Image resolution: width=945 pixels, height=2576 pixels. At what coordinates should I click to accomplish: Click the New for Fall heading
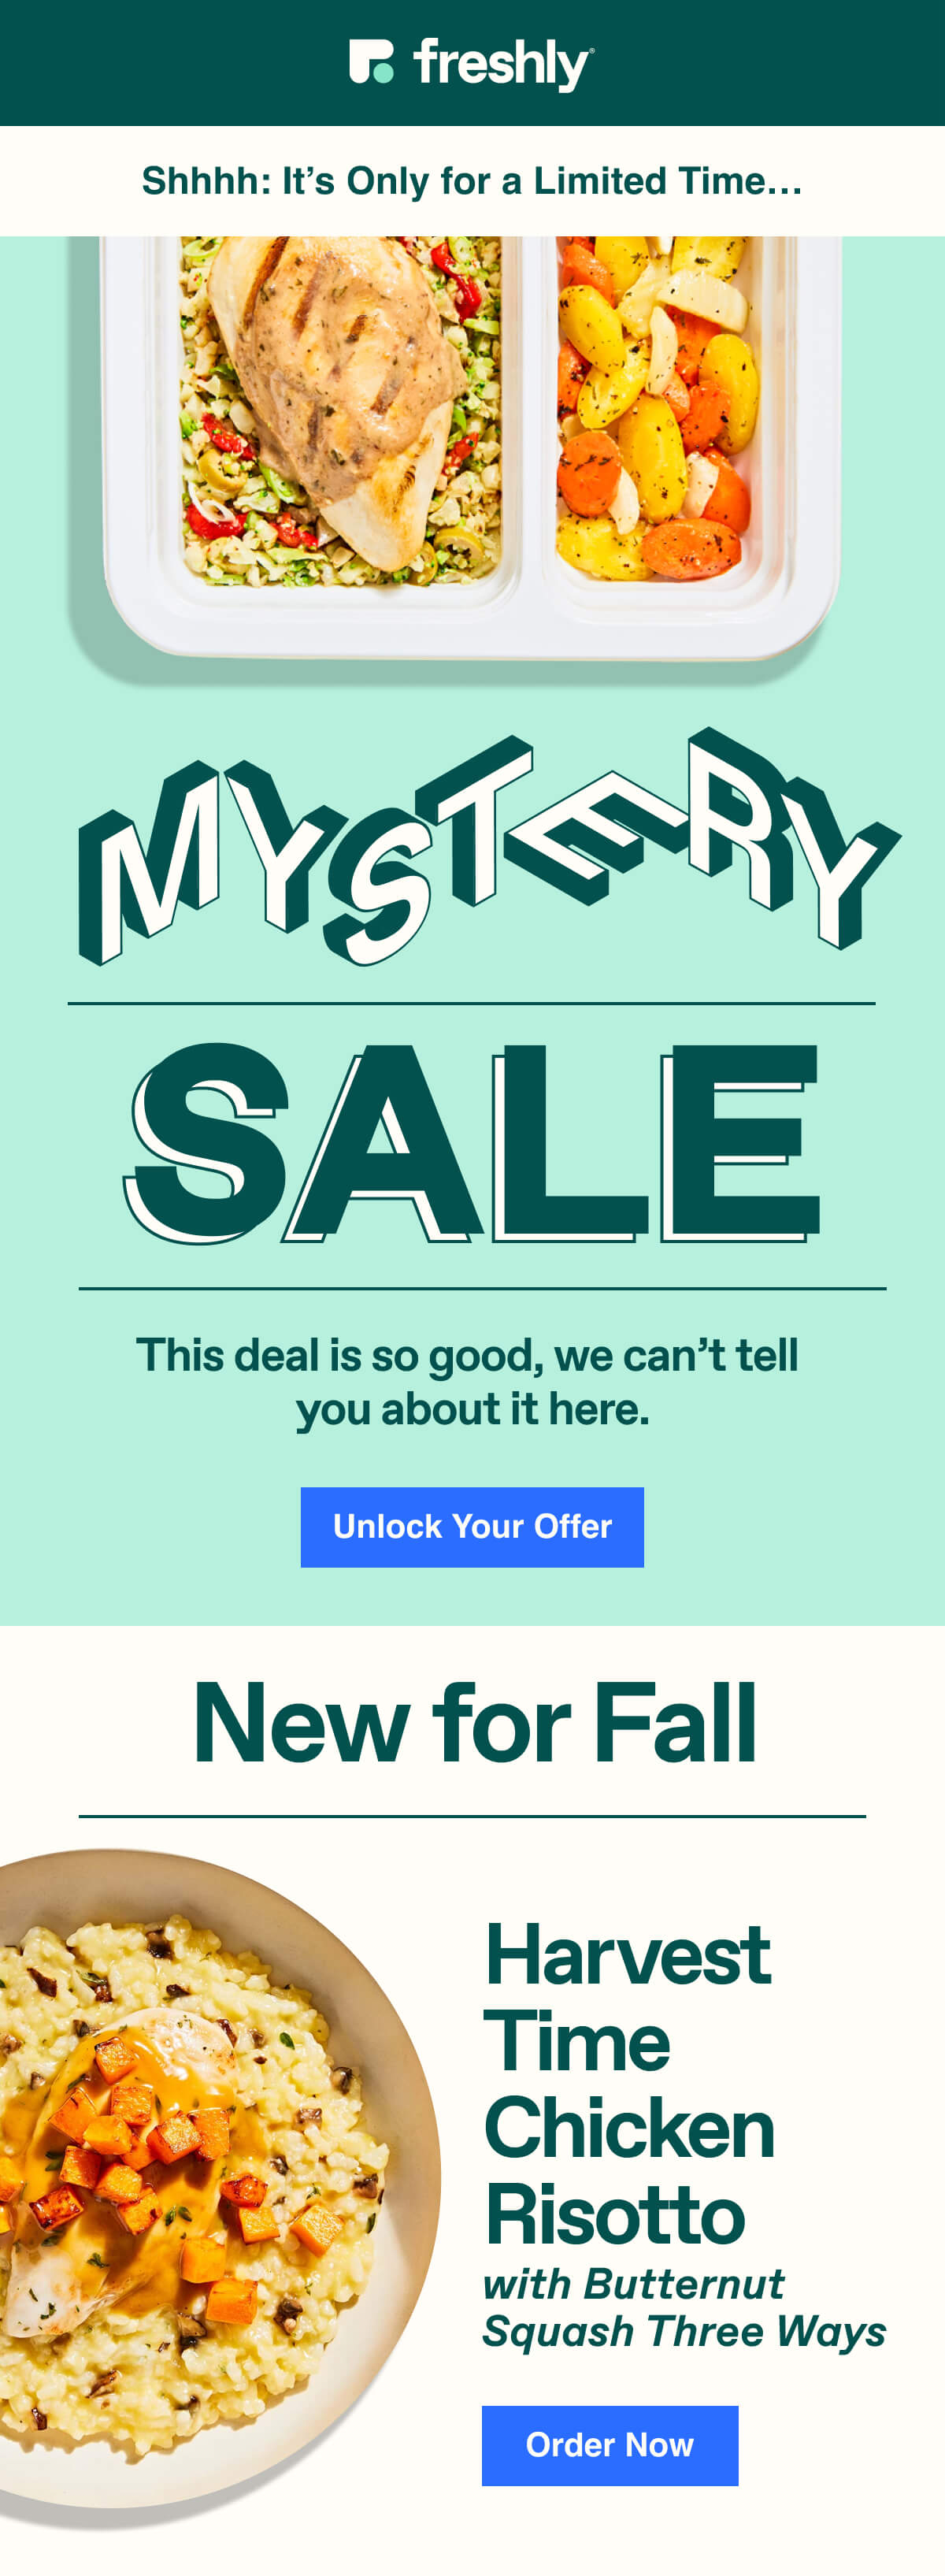pos(474,1723)
